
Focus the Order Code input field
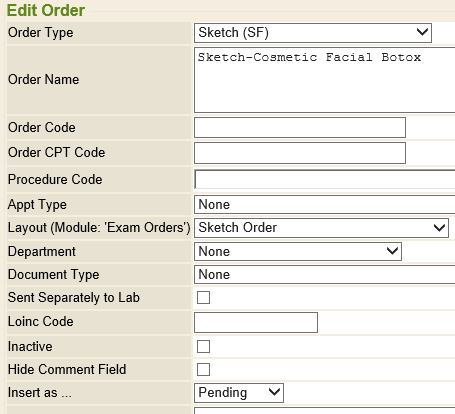coord(300,127)
